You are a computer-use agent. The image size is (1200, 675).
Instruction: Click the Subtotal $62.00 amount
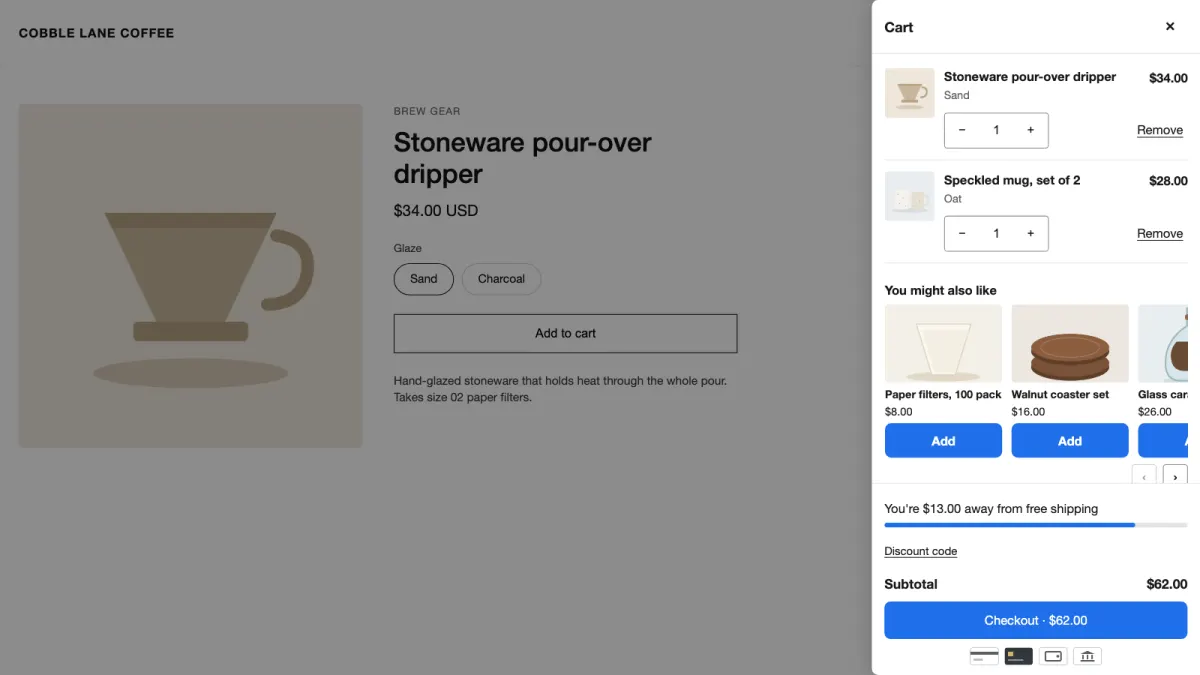click(x=1166, y=584)
